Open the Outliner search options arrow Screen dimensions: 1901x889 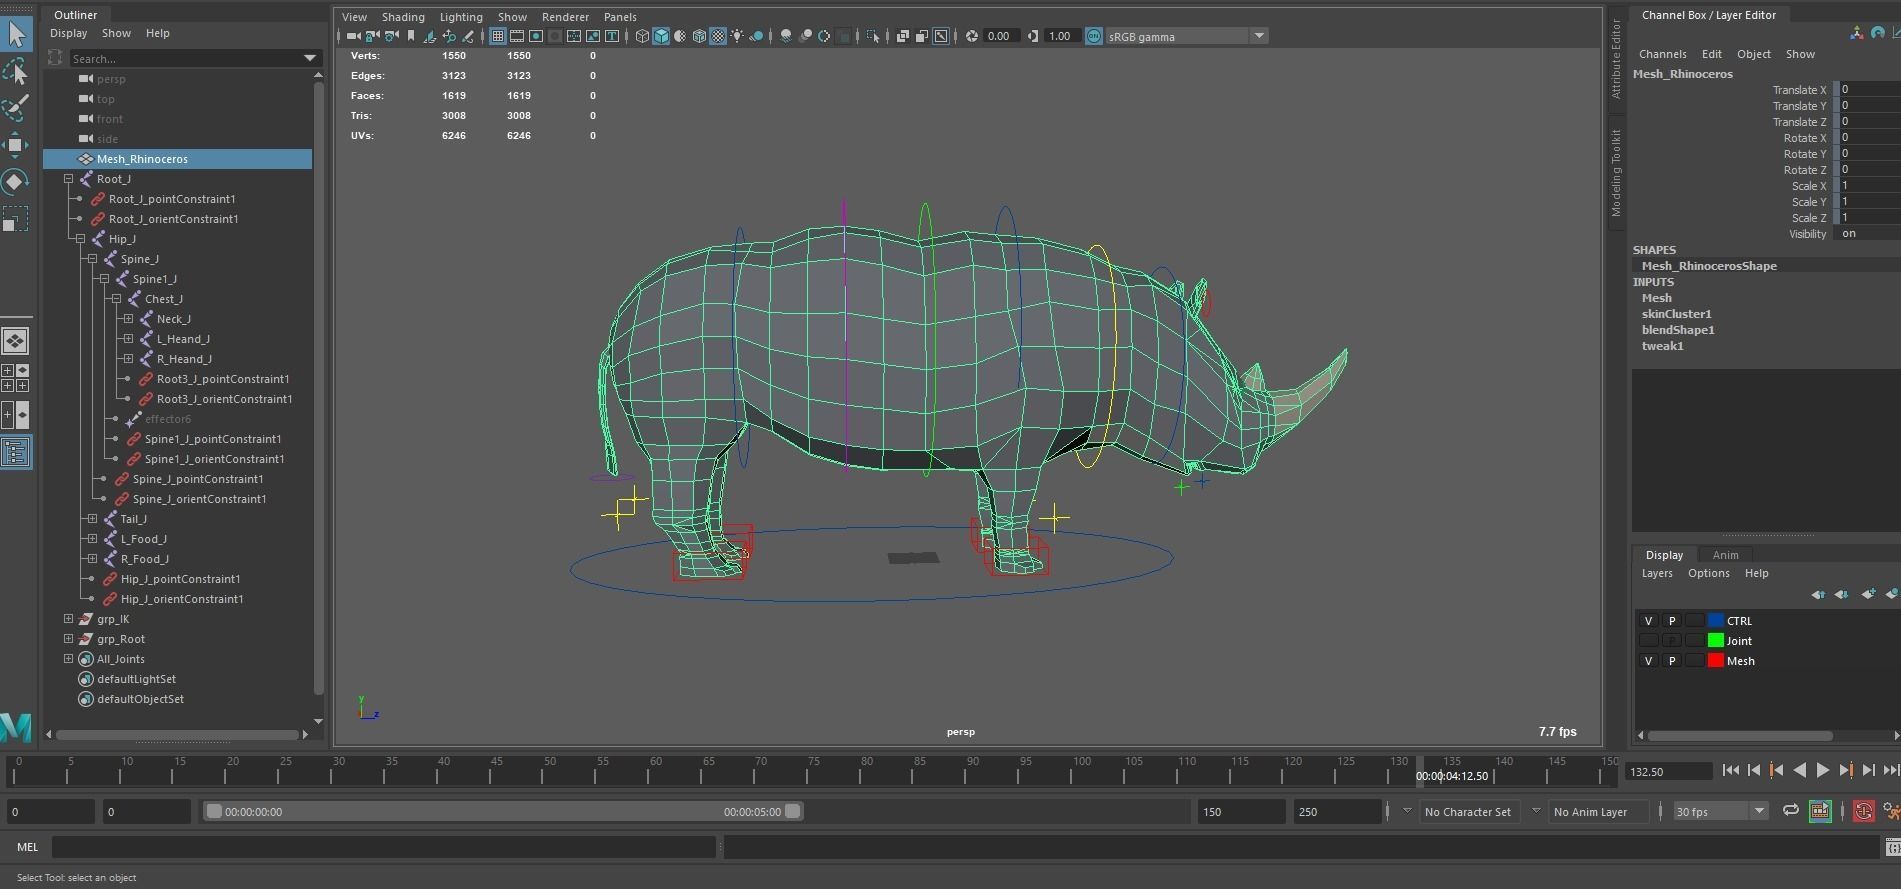pyautogui.click(x=310, y=59)
